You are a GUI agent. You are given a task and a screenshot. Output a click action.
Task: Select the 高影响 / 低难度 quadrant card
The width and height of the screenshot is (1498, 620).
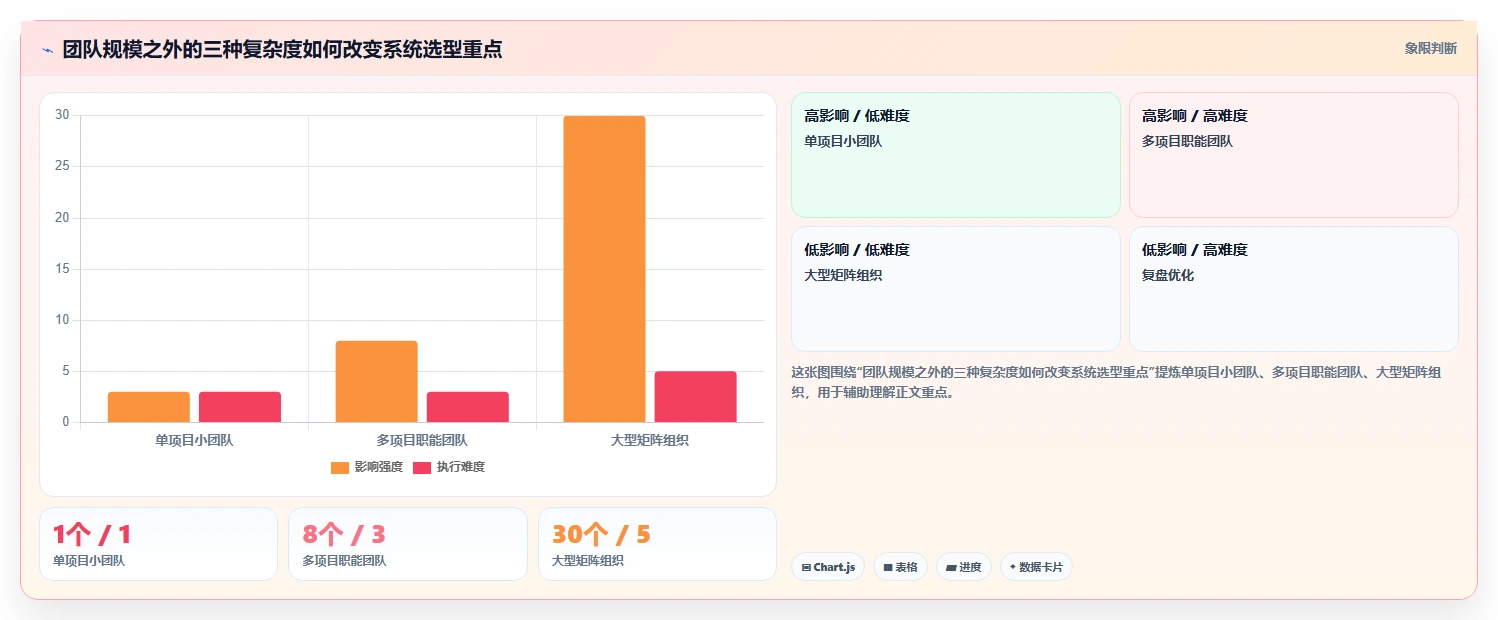[x=955, y=155]
